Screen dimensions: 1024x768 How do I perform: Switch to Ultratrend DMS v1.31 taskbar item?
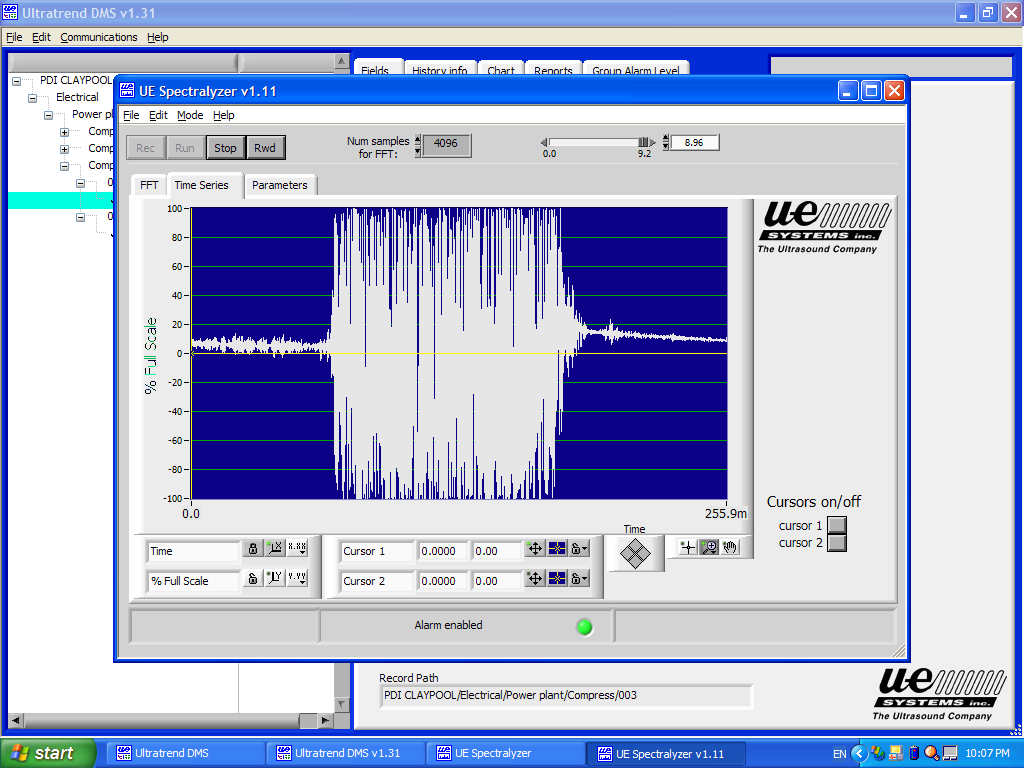[346, 753]
